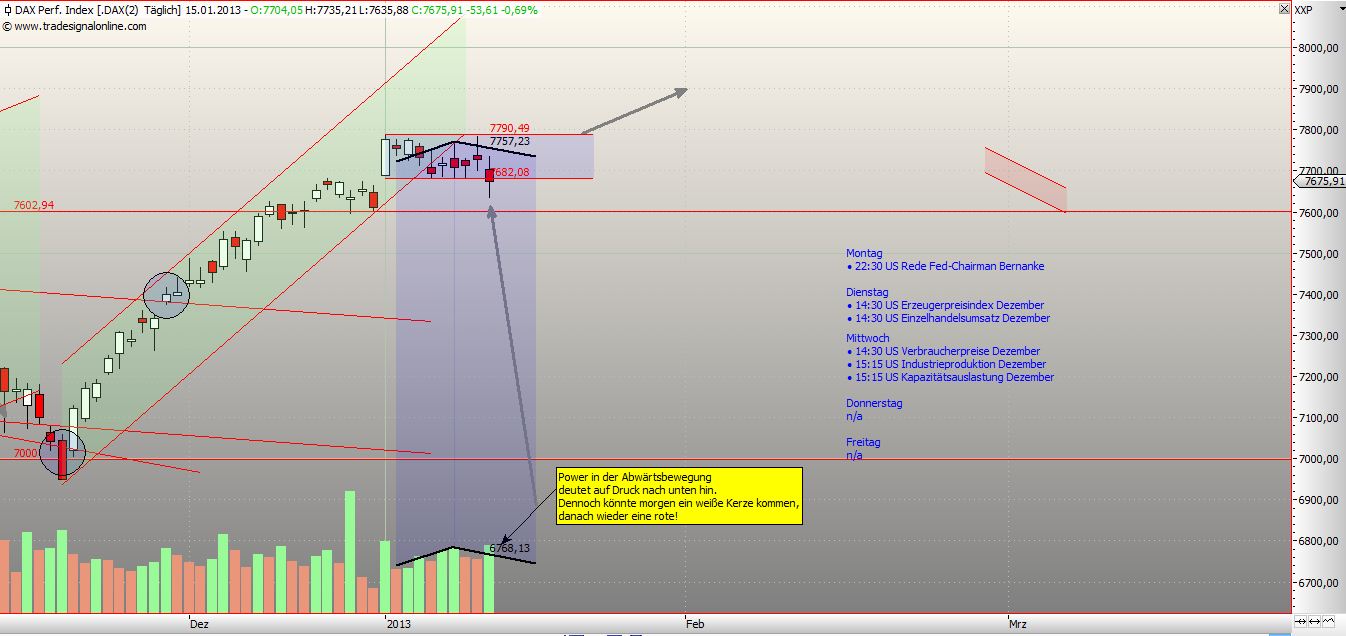Click the Mrz label on time axis

coord(1018,624)
